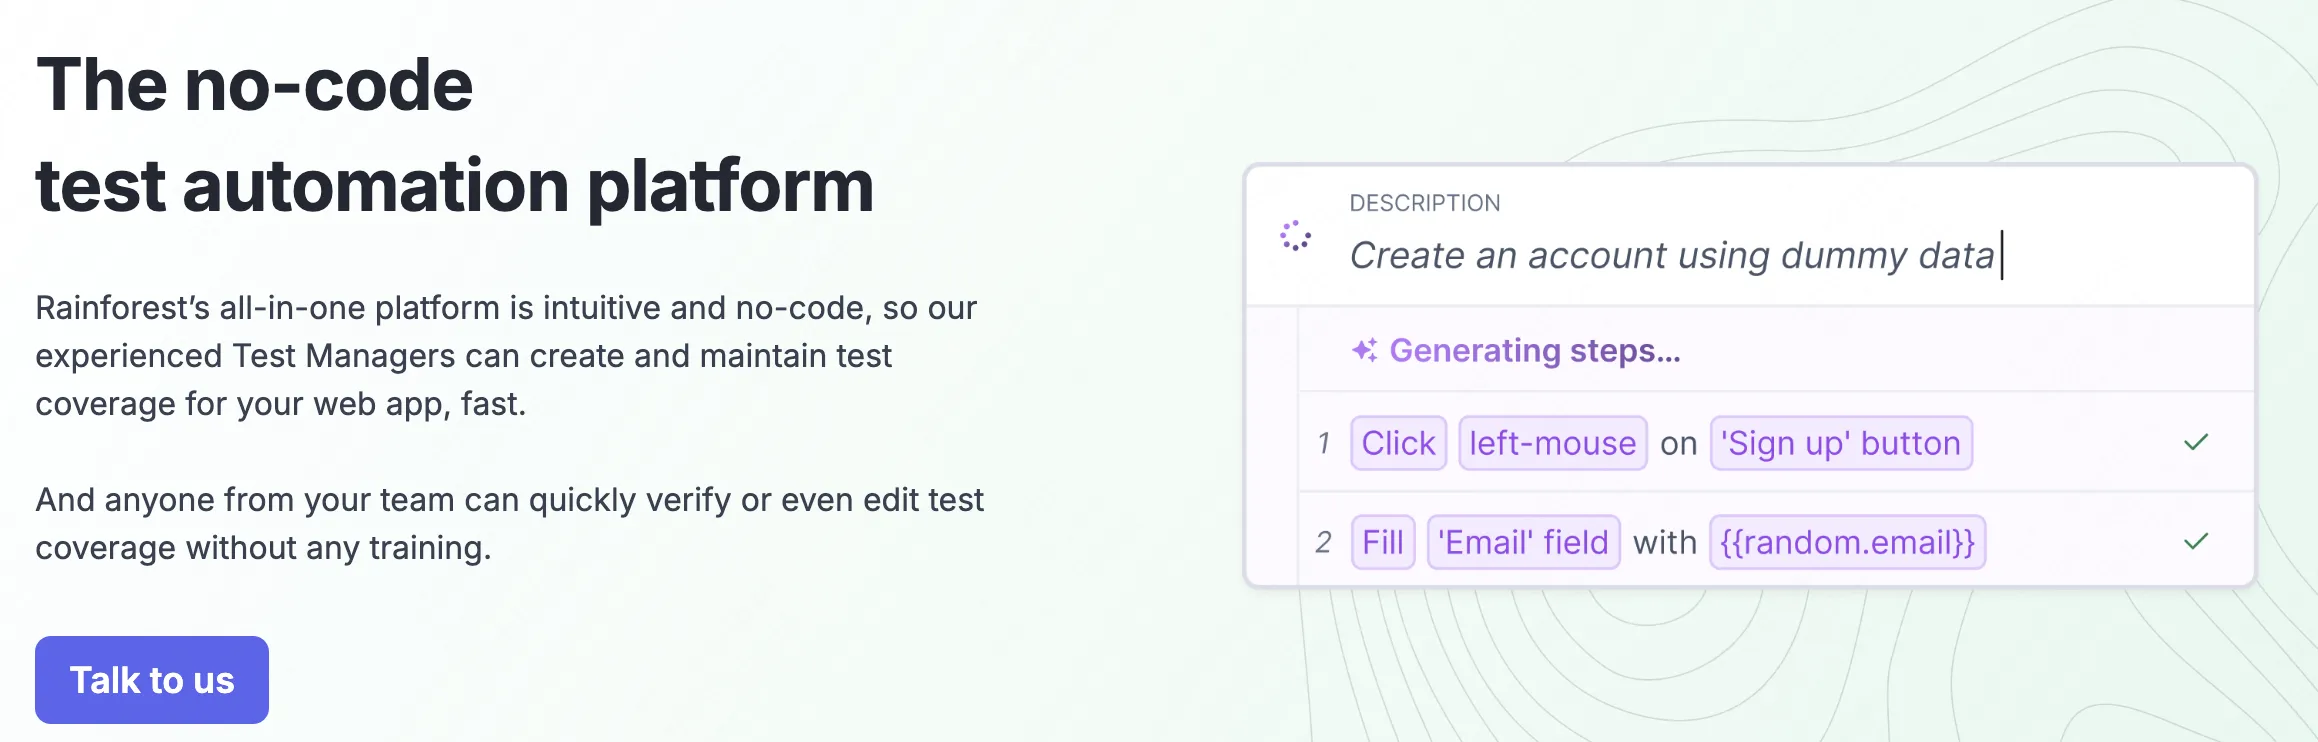
Task: Click the "The no-code" headline line
Action: tap(255, 85)
